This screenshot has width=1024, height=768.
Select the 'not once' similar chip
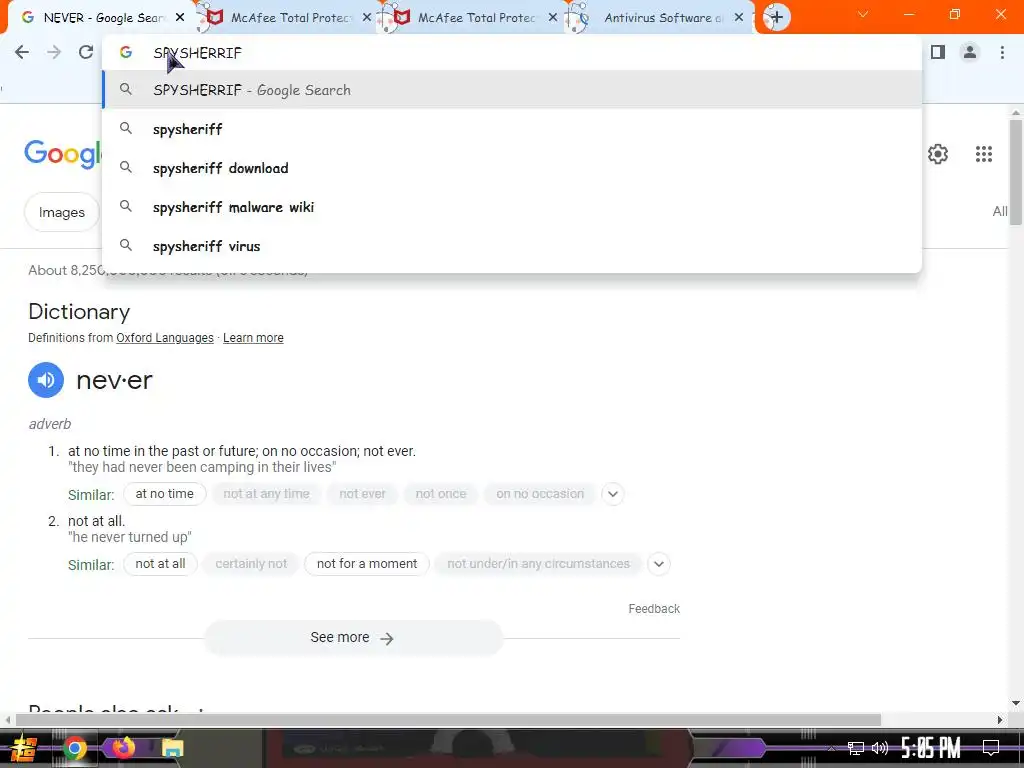[441, 494]
